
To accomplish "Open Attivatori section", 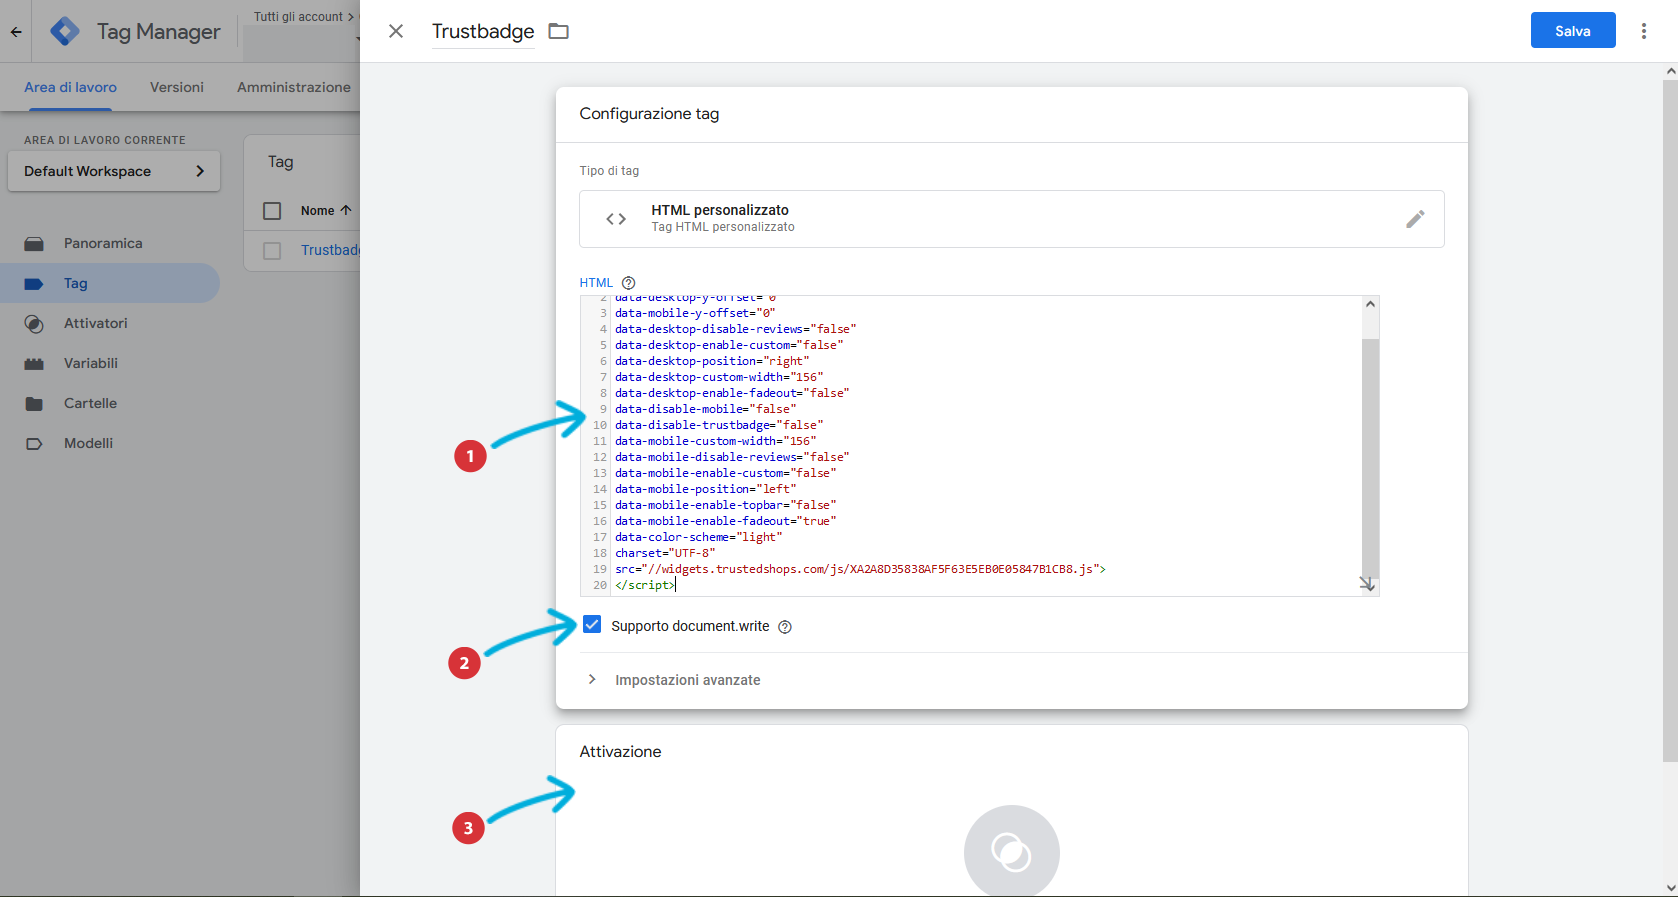I will [96, 323].
